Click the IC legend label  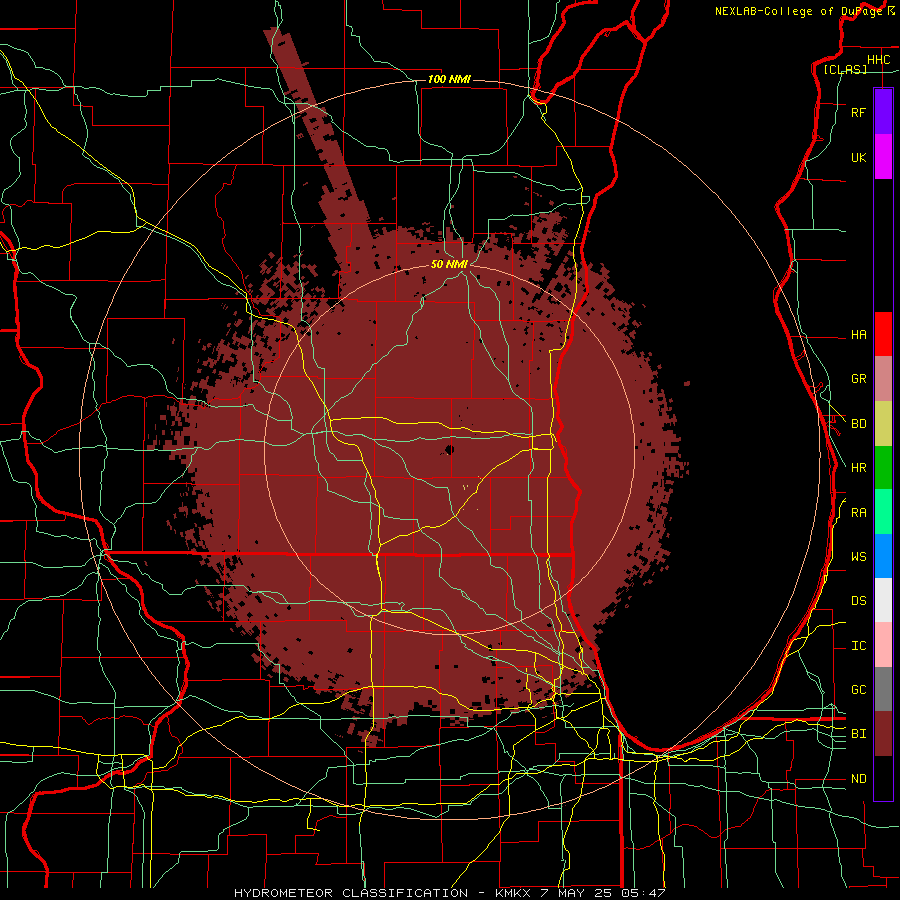click(858, 646)
